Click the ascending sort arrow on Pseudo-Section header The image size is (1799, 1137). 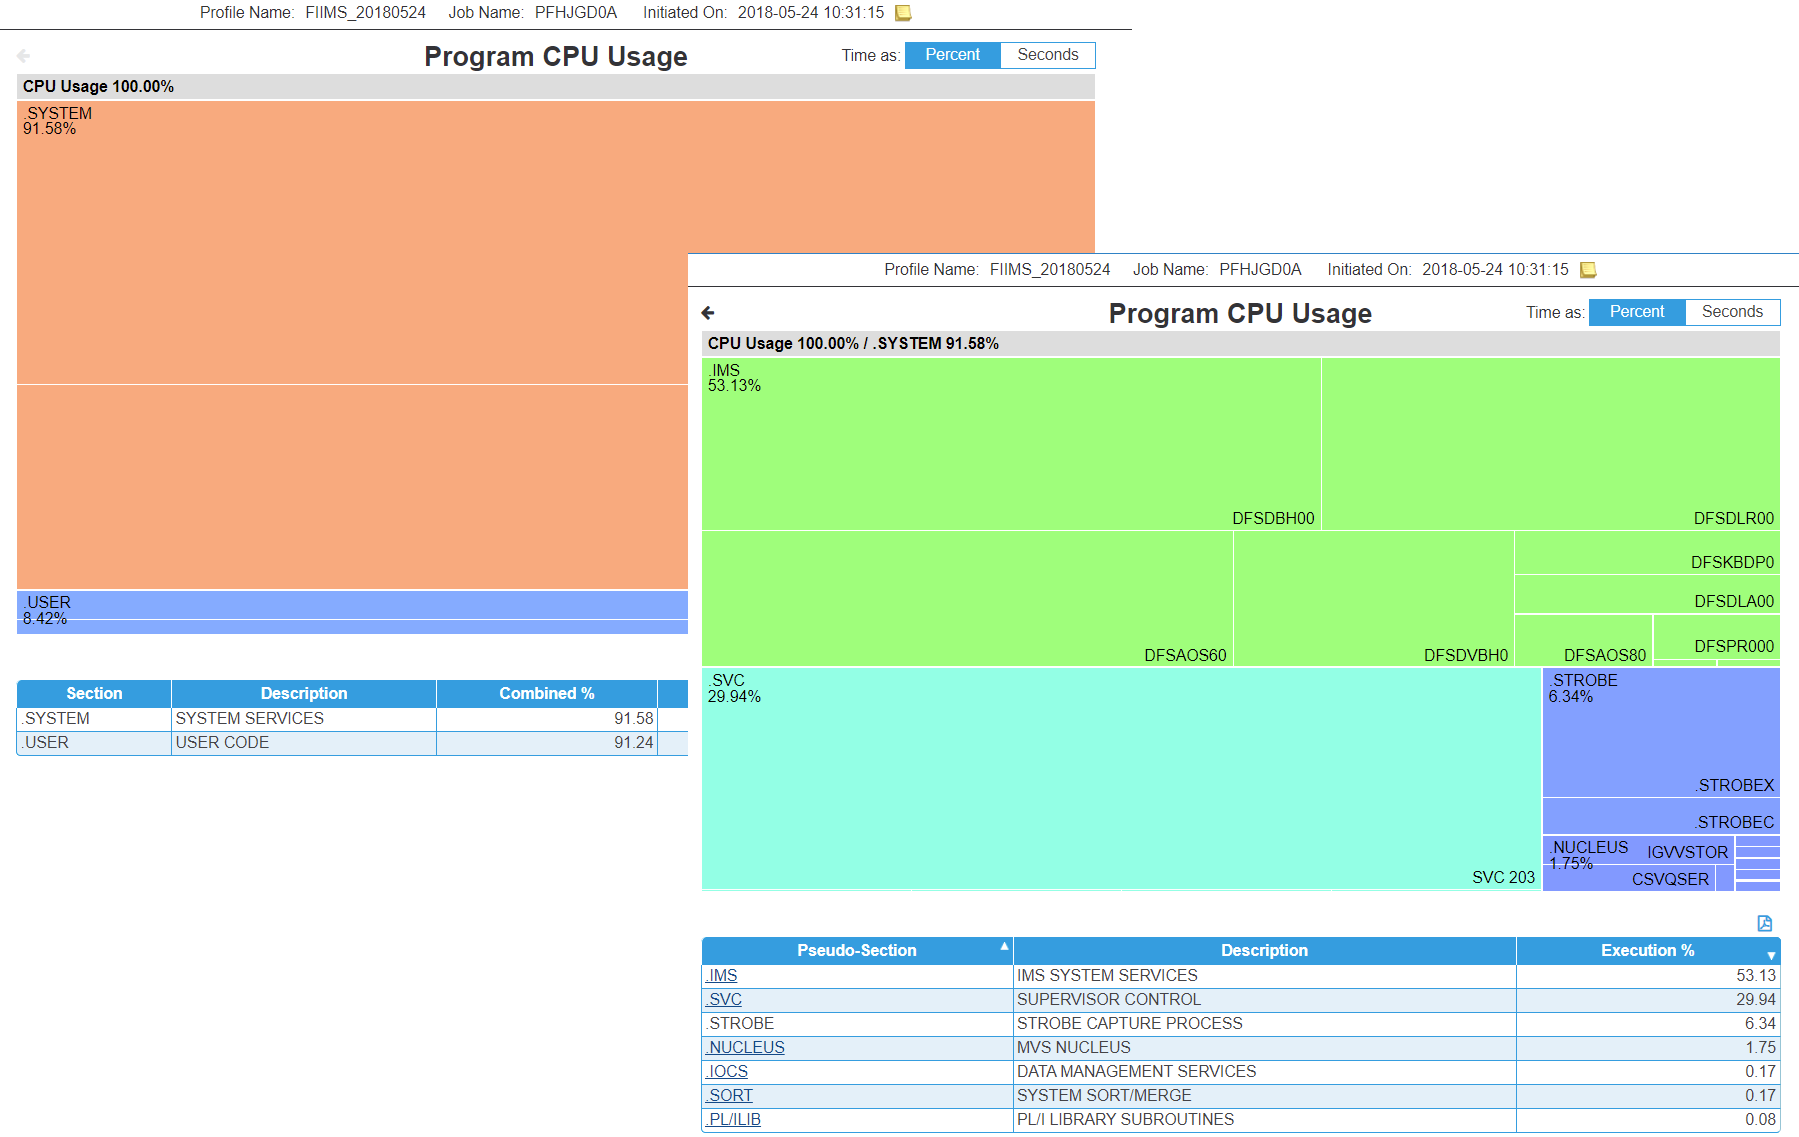pos(1003,944)
